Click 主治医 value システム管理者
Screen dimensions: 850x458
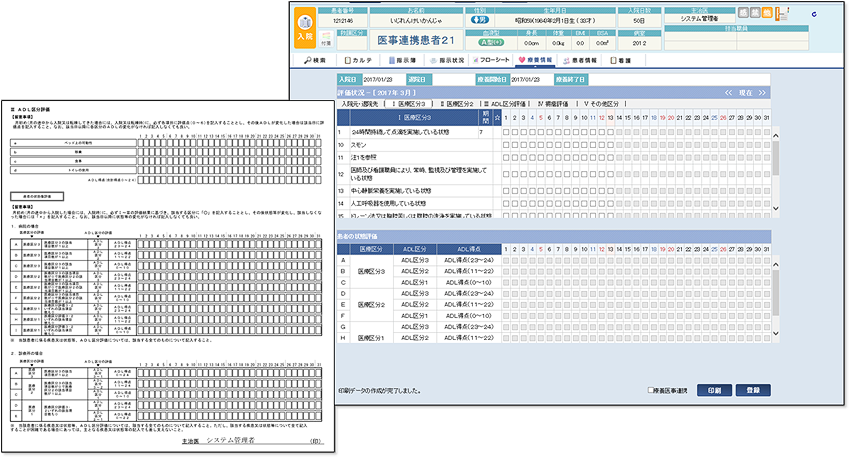pos(699,18)
